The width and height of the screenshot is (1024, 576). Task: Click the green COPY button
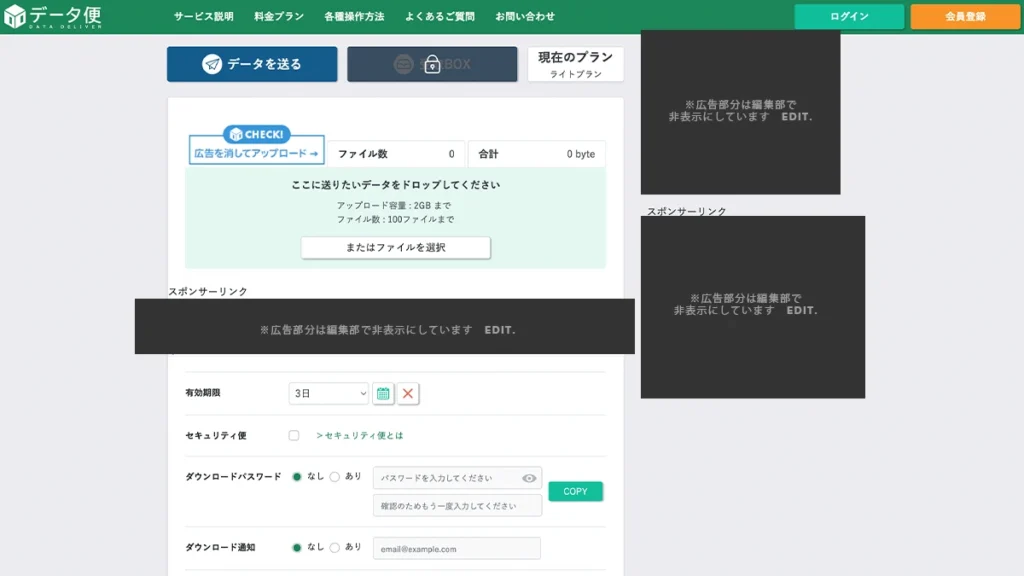(x=575, y=491)
